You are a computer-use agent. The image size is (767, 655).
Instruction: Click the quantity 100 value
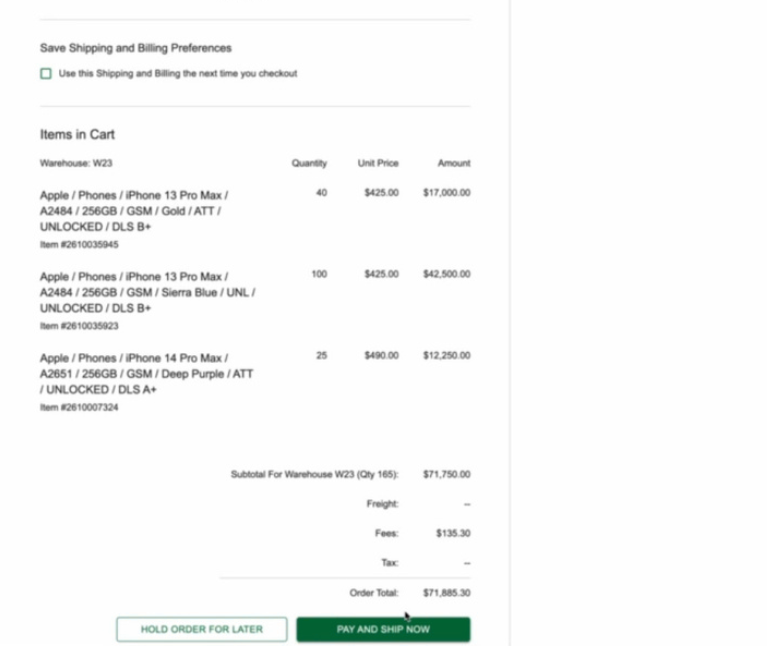(x=319, y=274)
